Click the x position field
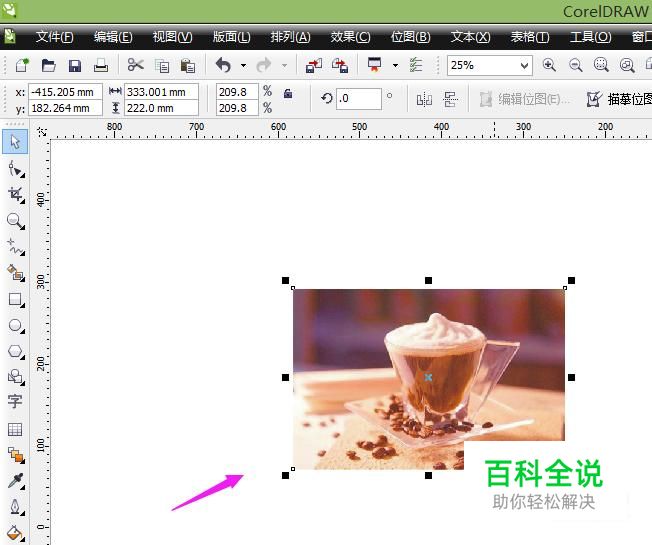The width and height of the screenshot is (652, 545). click(x=65, y=92)
